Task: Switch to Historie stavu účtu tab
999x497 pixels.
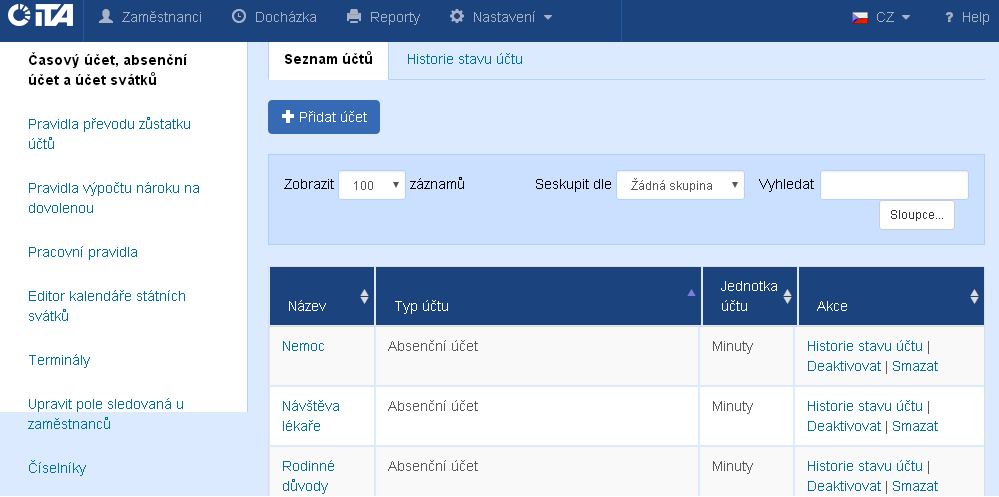Action: (x=464, y=59)
